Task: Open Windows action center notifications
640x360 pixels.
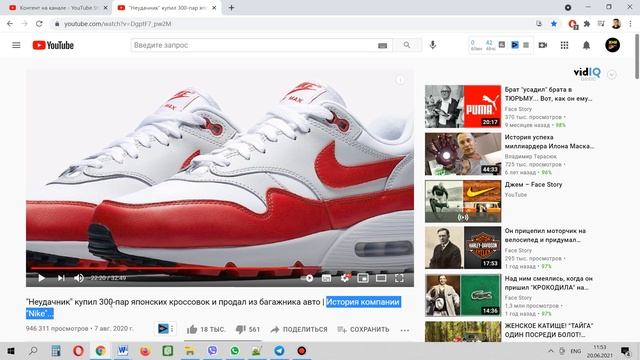Action: 625,351
